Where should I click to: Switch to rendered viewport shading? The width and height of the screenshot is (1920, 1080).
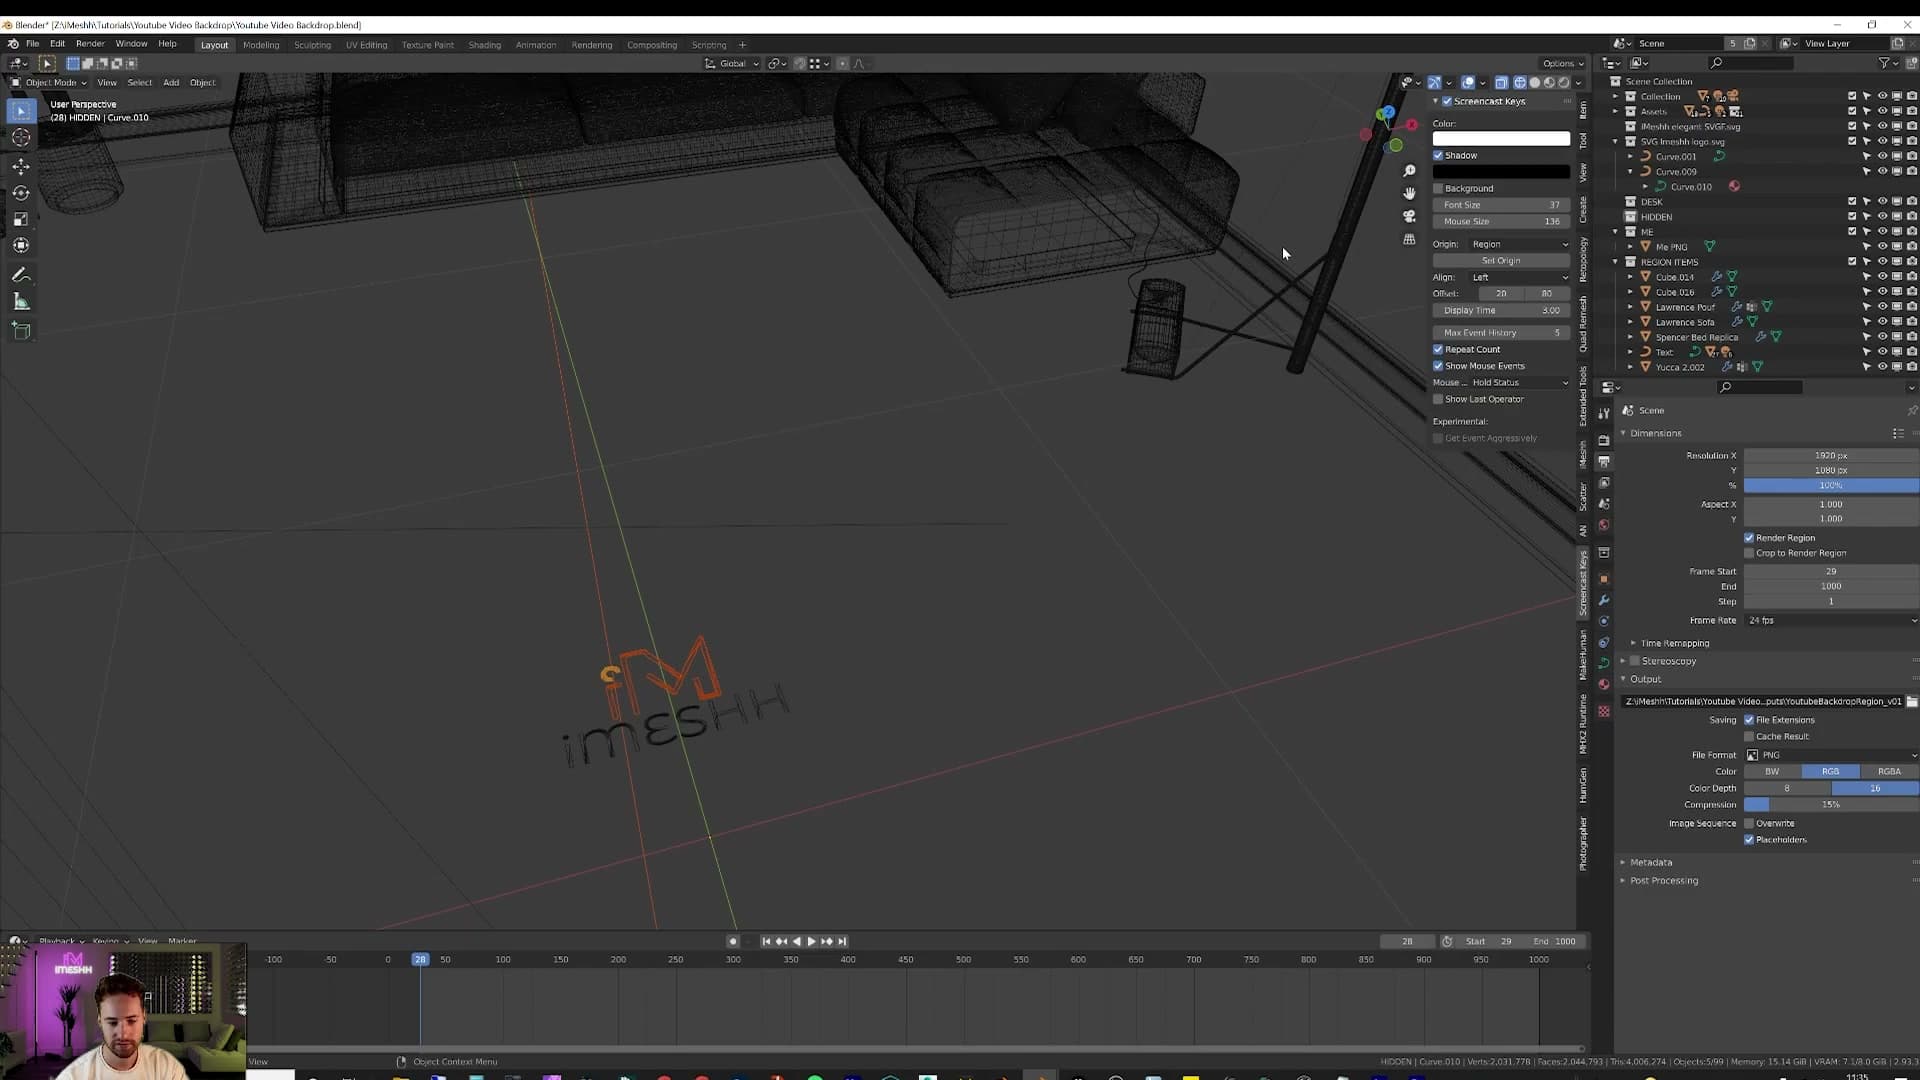point(1564,83)
